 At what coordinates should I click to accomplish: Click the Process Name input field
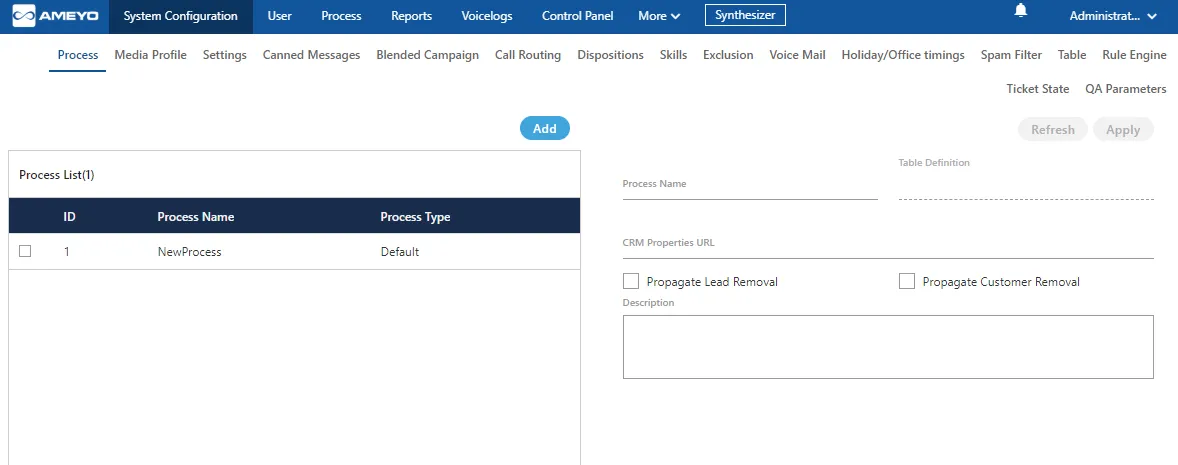(750, 188)
